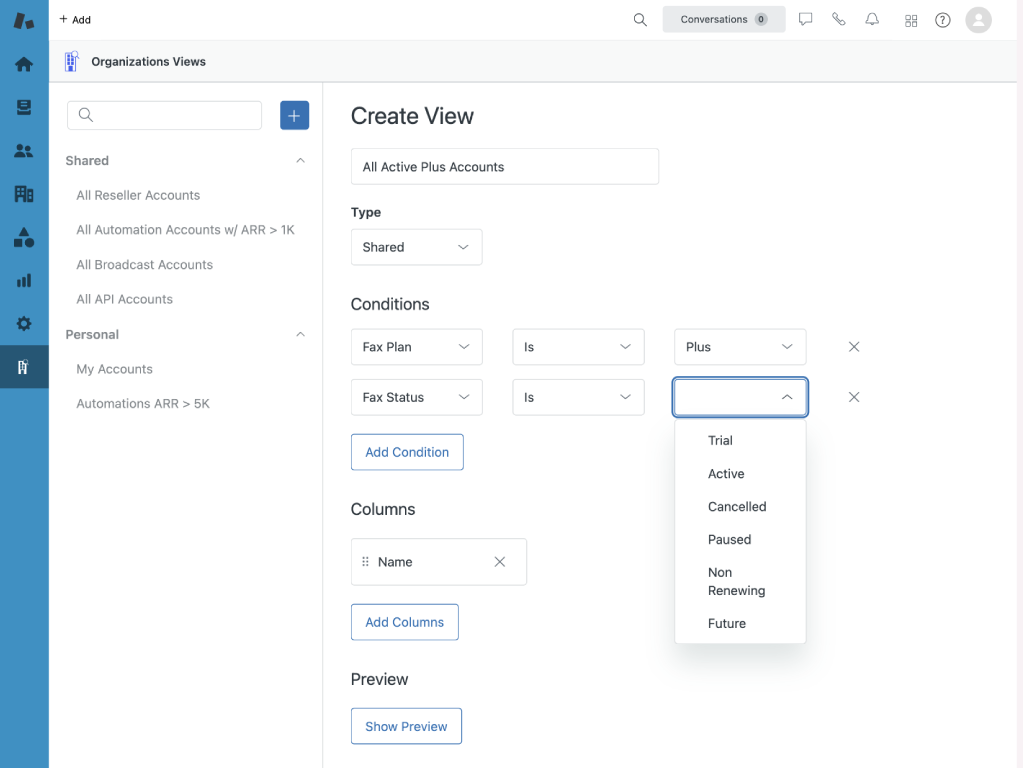
Task: Choose Active from status options
Action: point(726,474)
